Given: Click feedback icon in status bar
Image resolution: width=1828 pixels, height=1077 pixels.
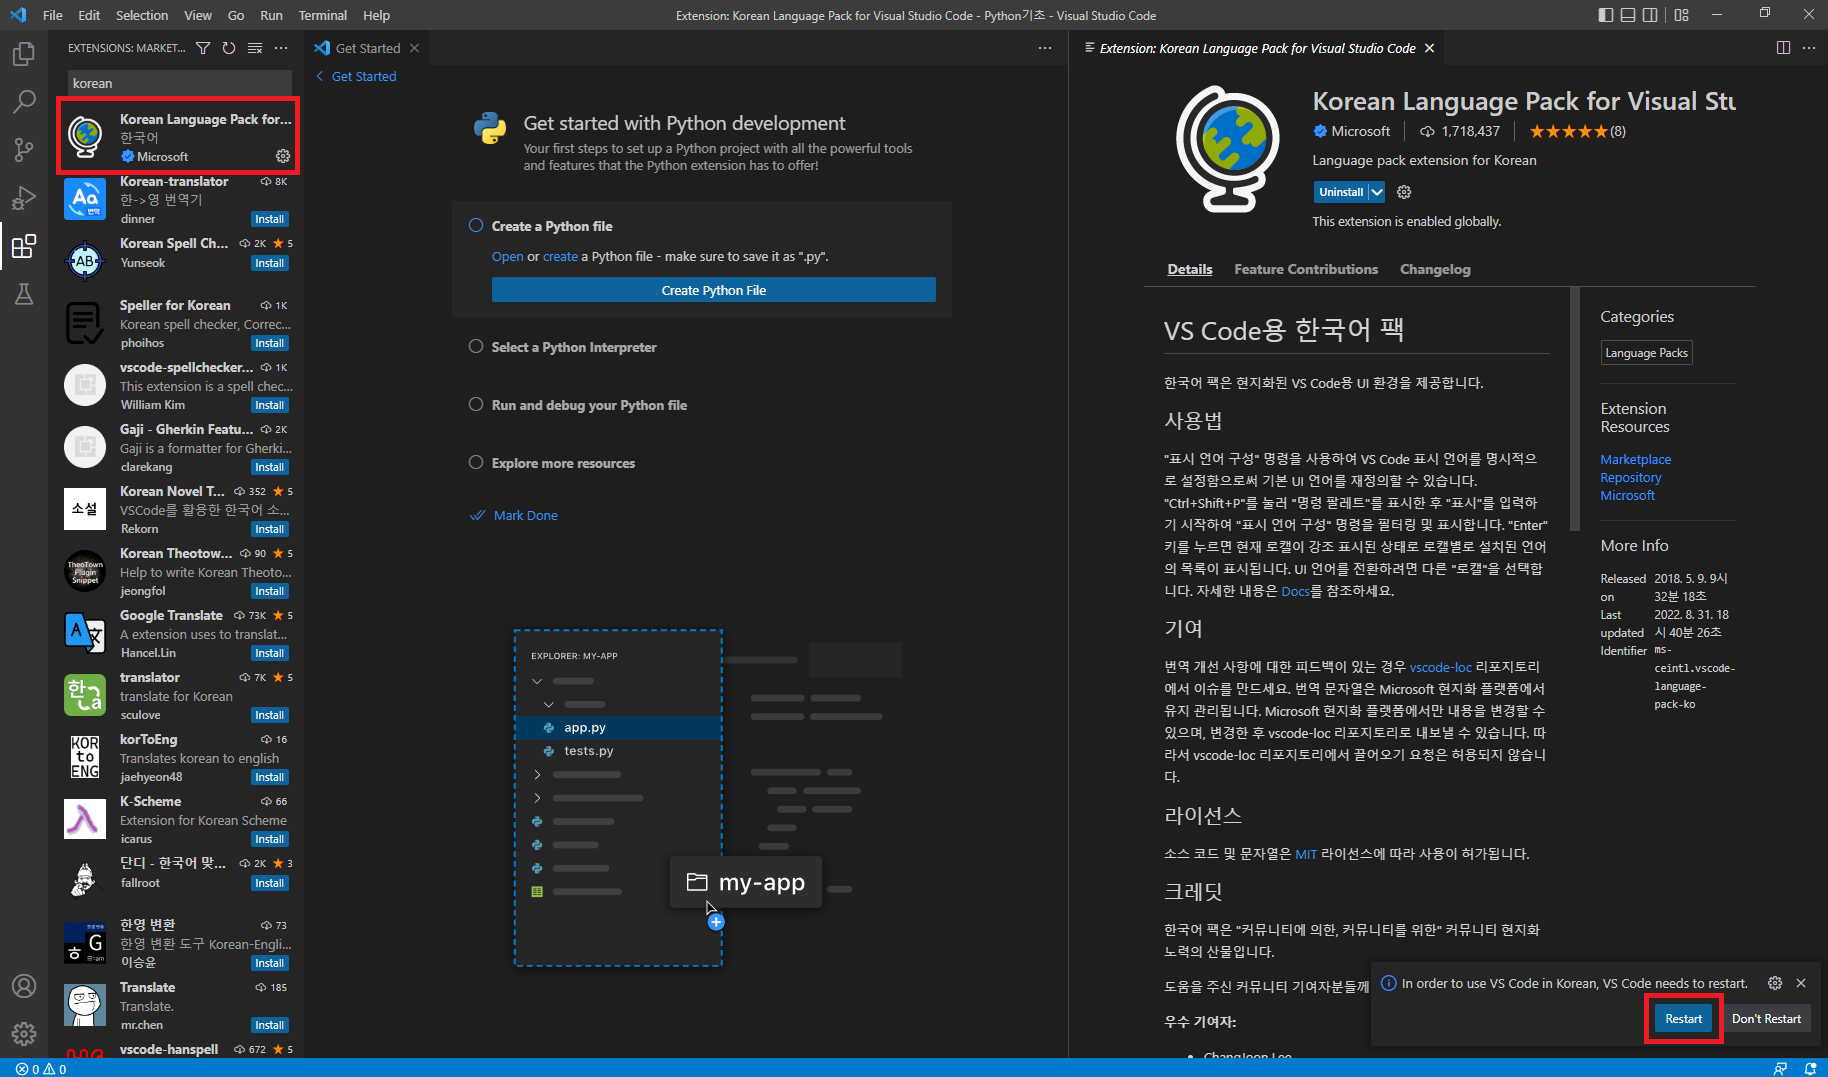Looking at the screenshot, I should (1780, 1068).
